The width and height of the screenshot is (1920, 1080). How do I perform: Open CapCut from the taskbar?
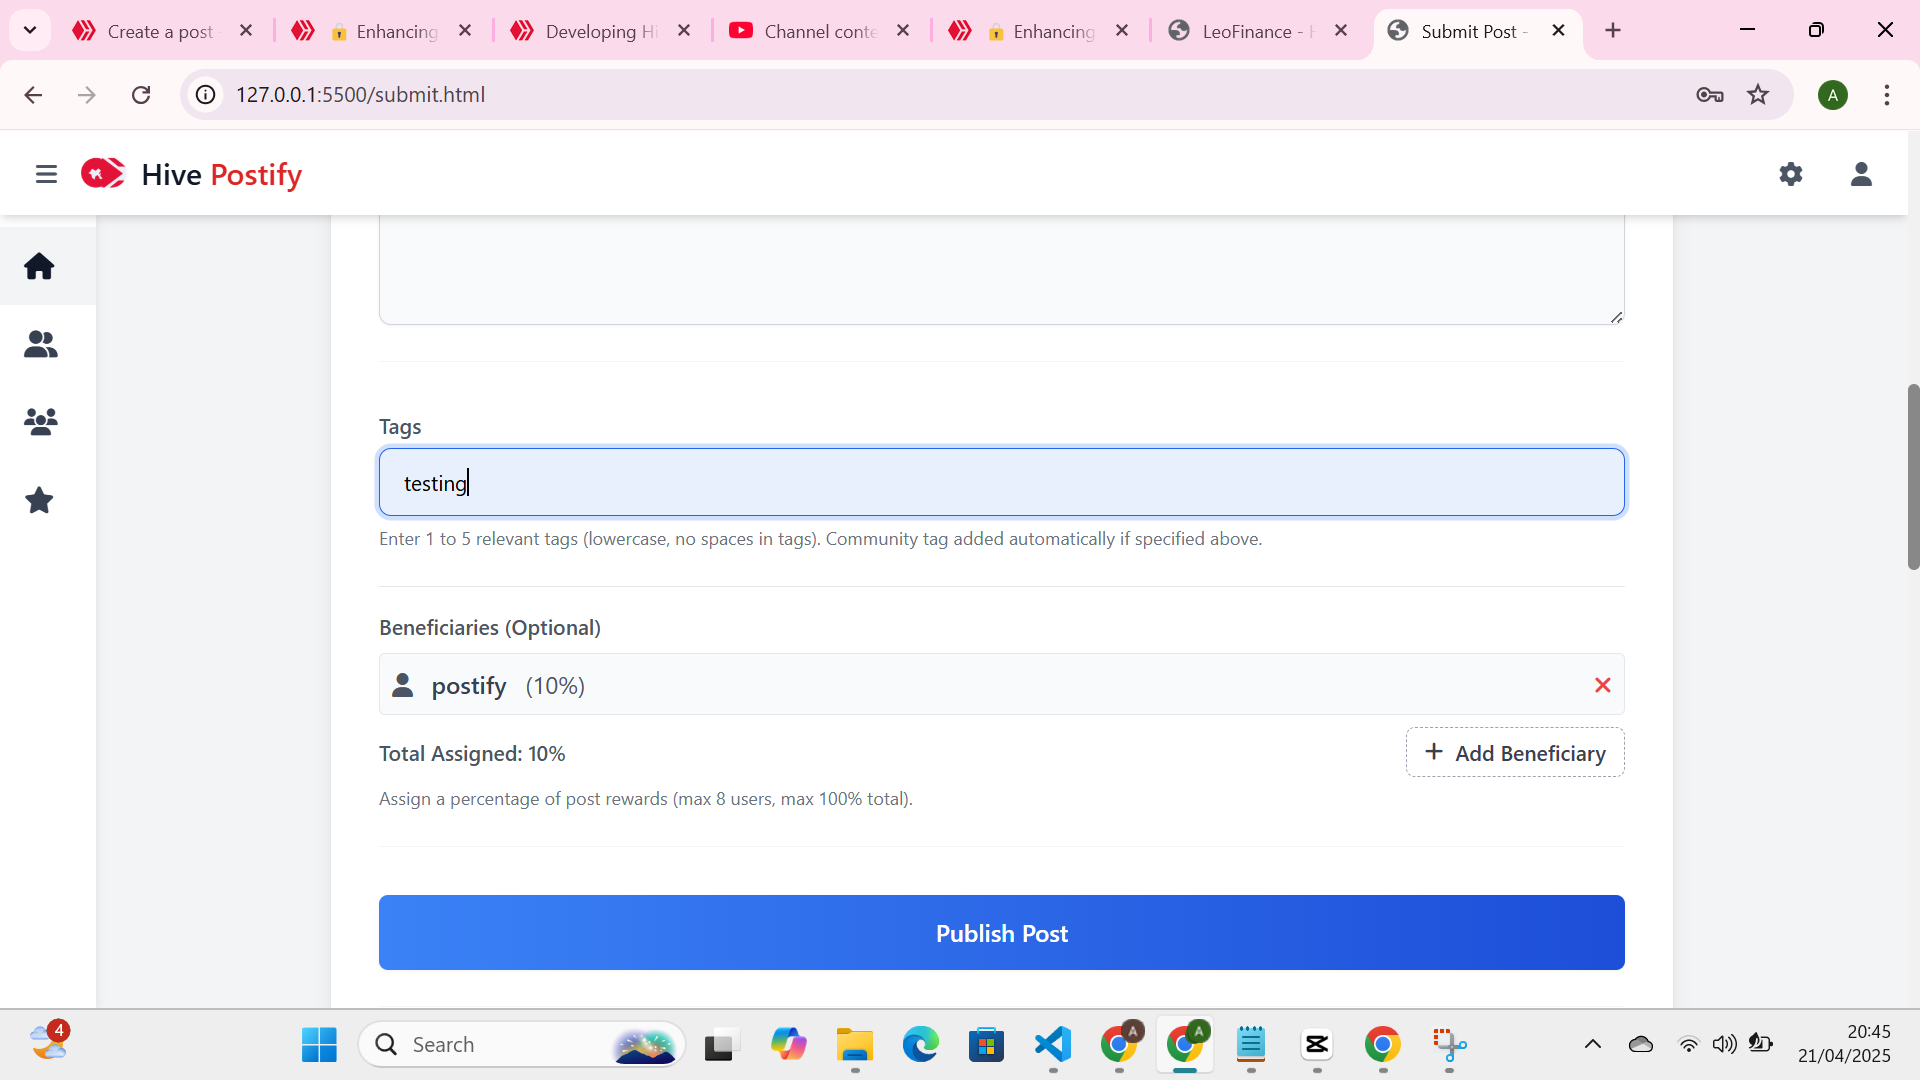point(1317,1045)
